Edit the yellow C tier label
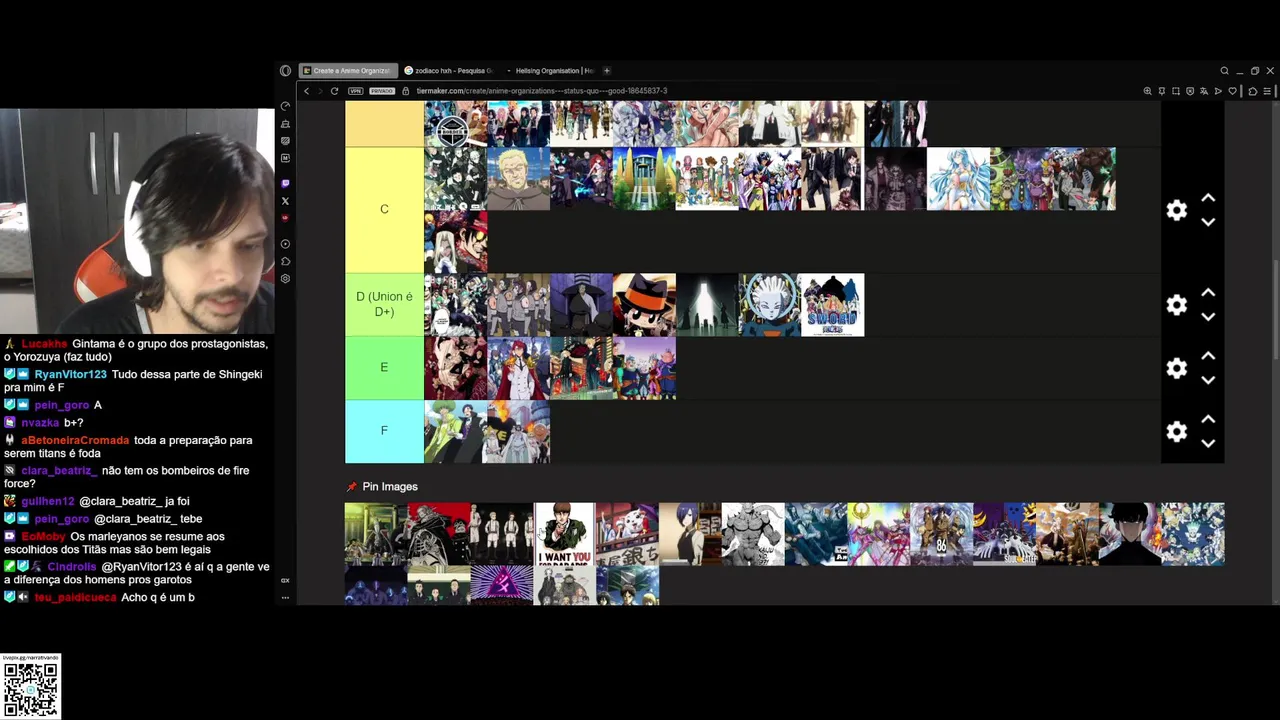 pos(384,210)
